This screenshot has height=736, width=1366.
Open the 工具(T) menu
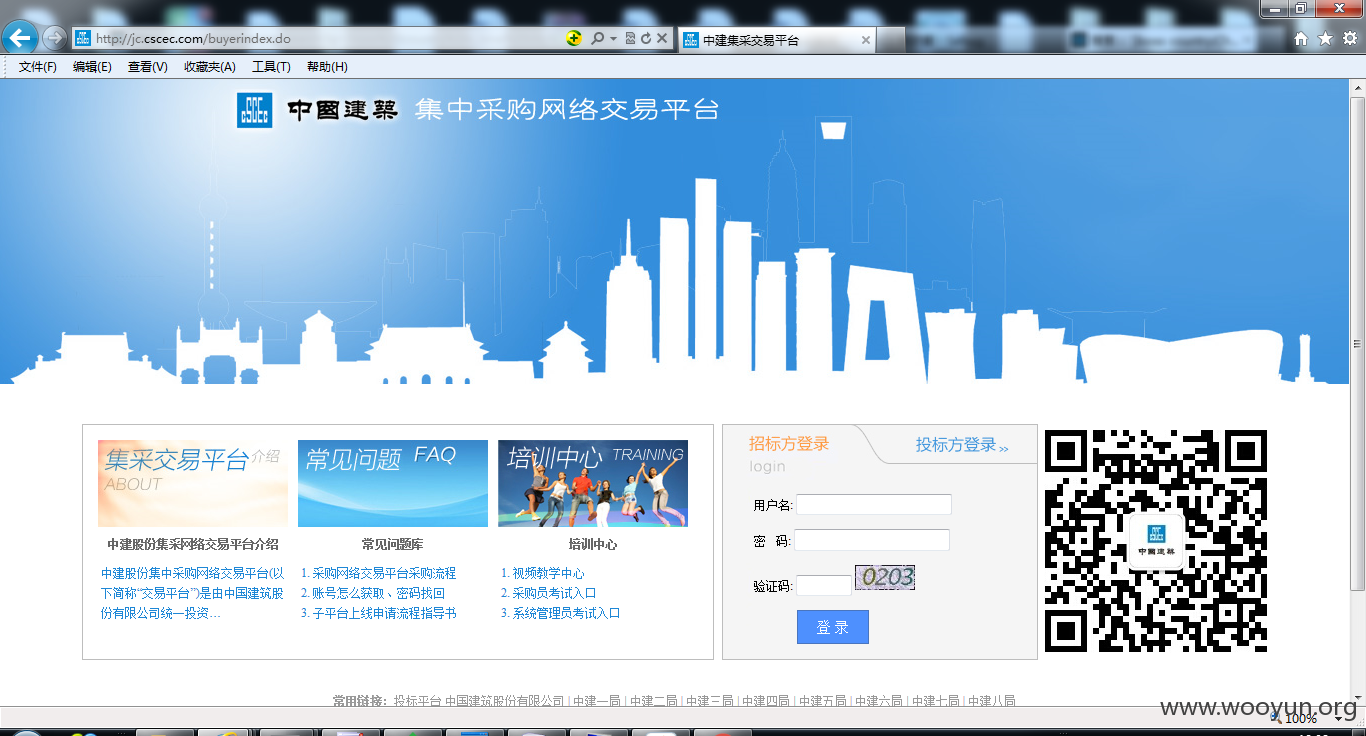271,67
